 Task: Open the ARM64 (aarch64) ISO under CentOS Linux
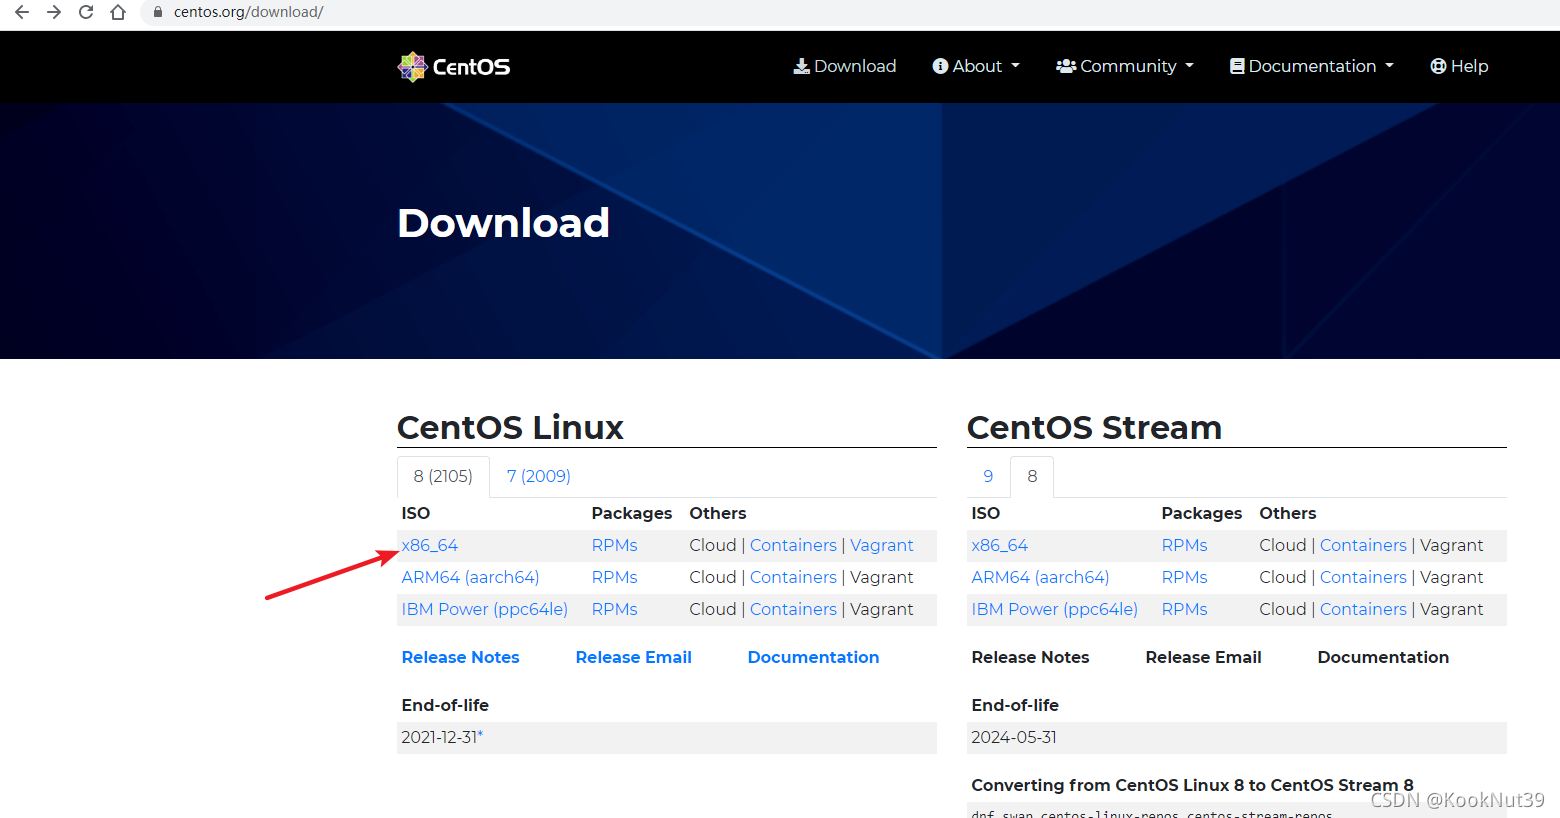point(470,577)
